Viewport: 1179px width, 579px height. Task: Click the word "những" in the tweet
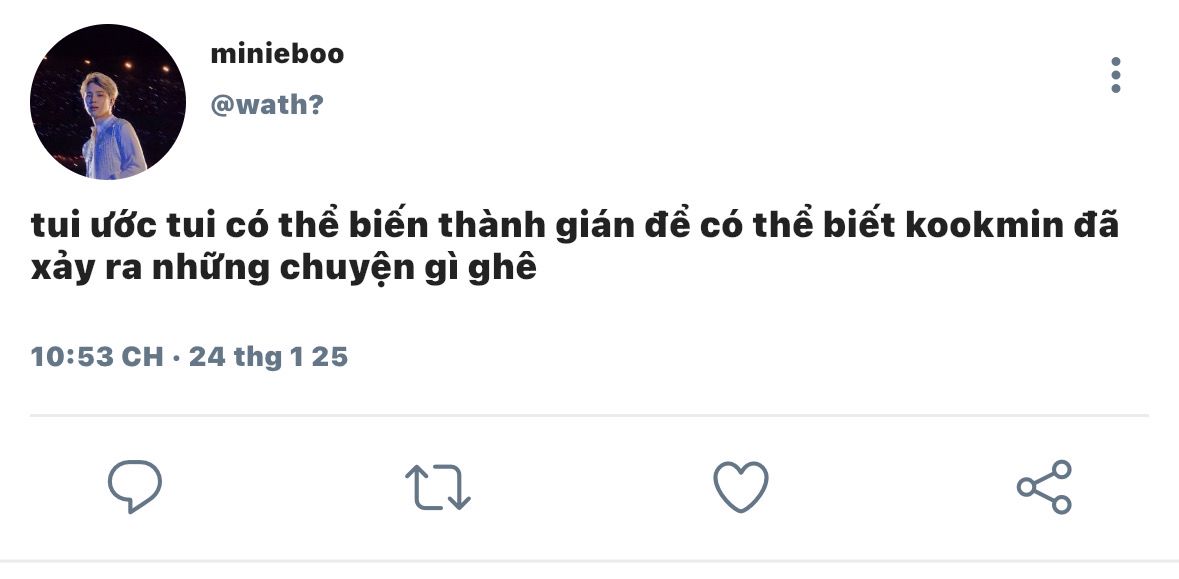211,270
